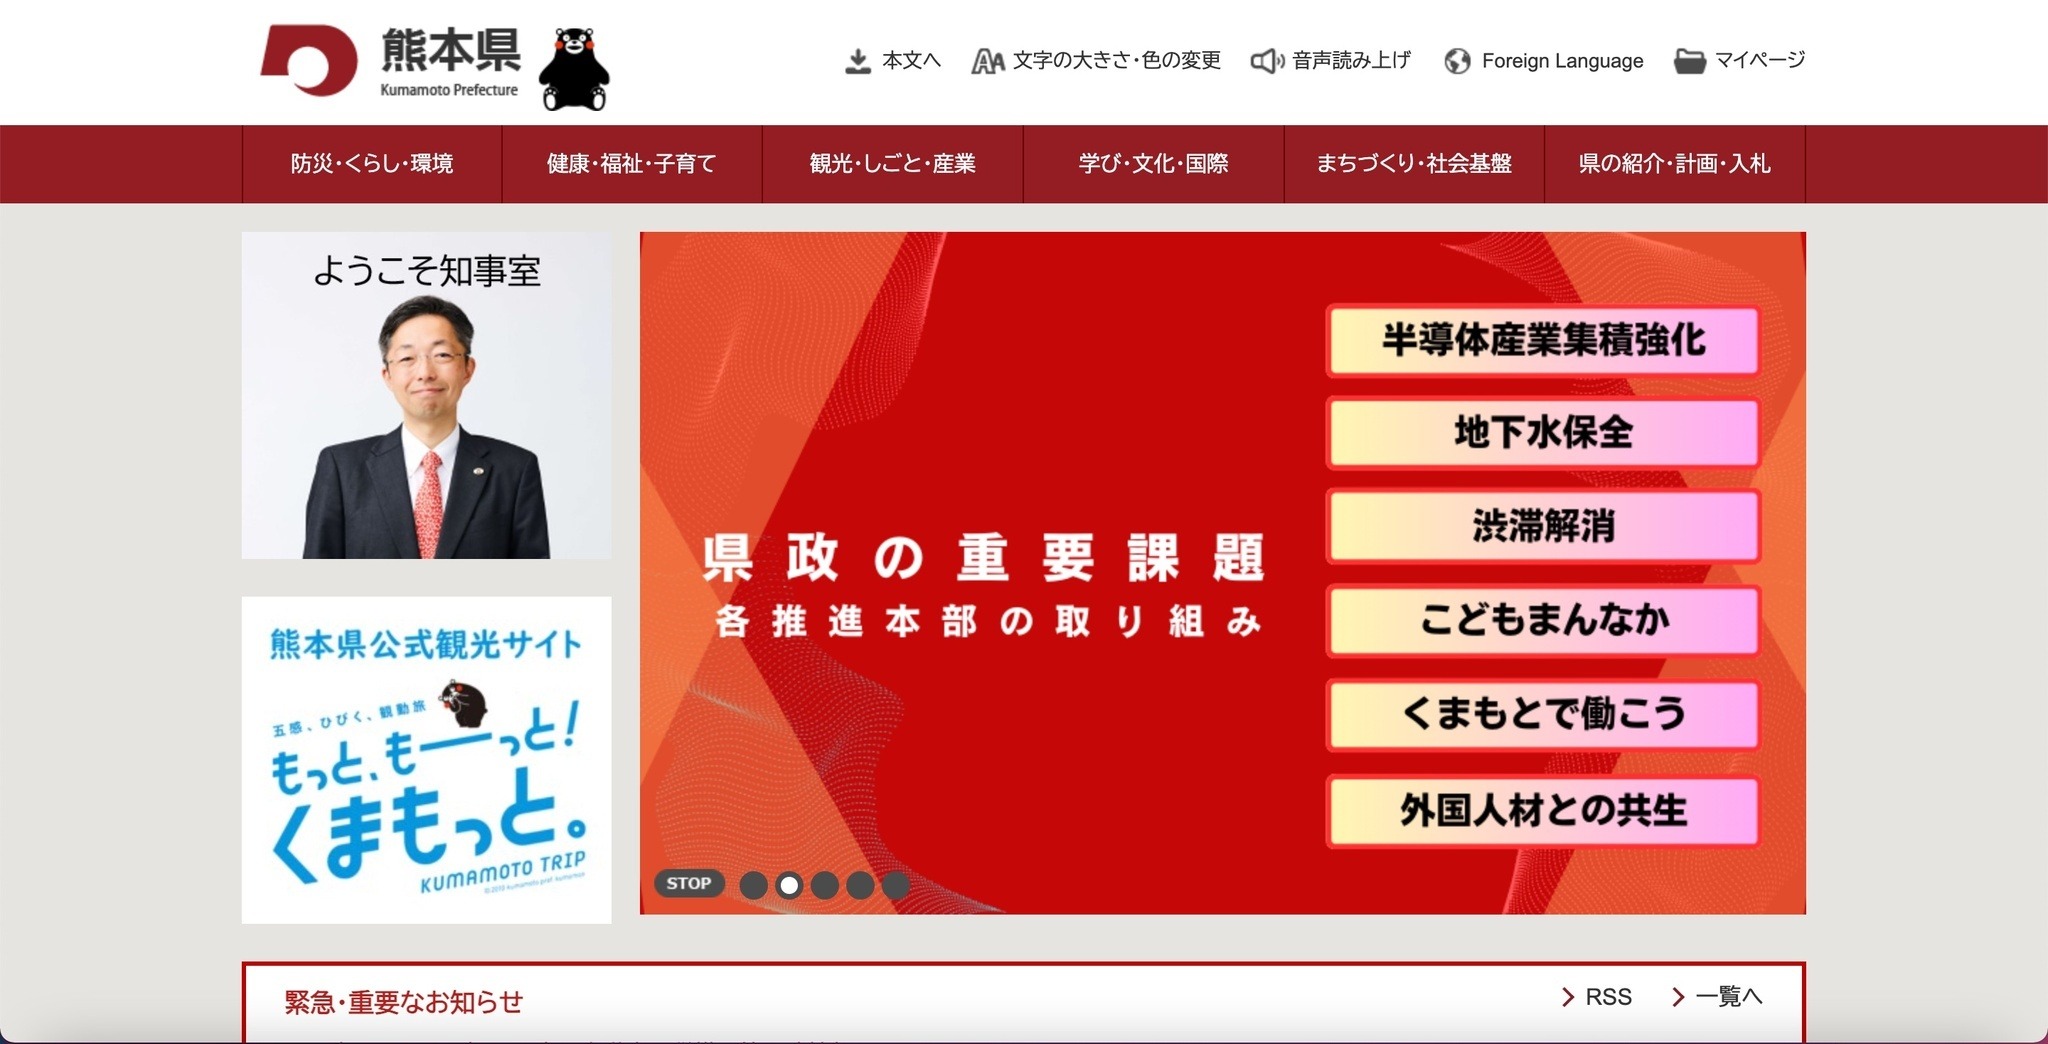
Task: Expand the 健康・福祉・子育て navigation section
Action: [x=631, y=163]
